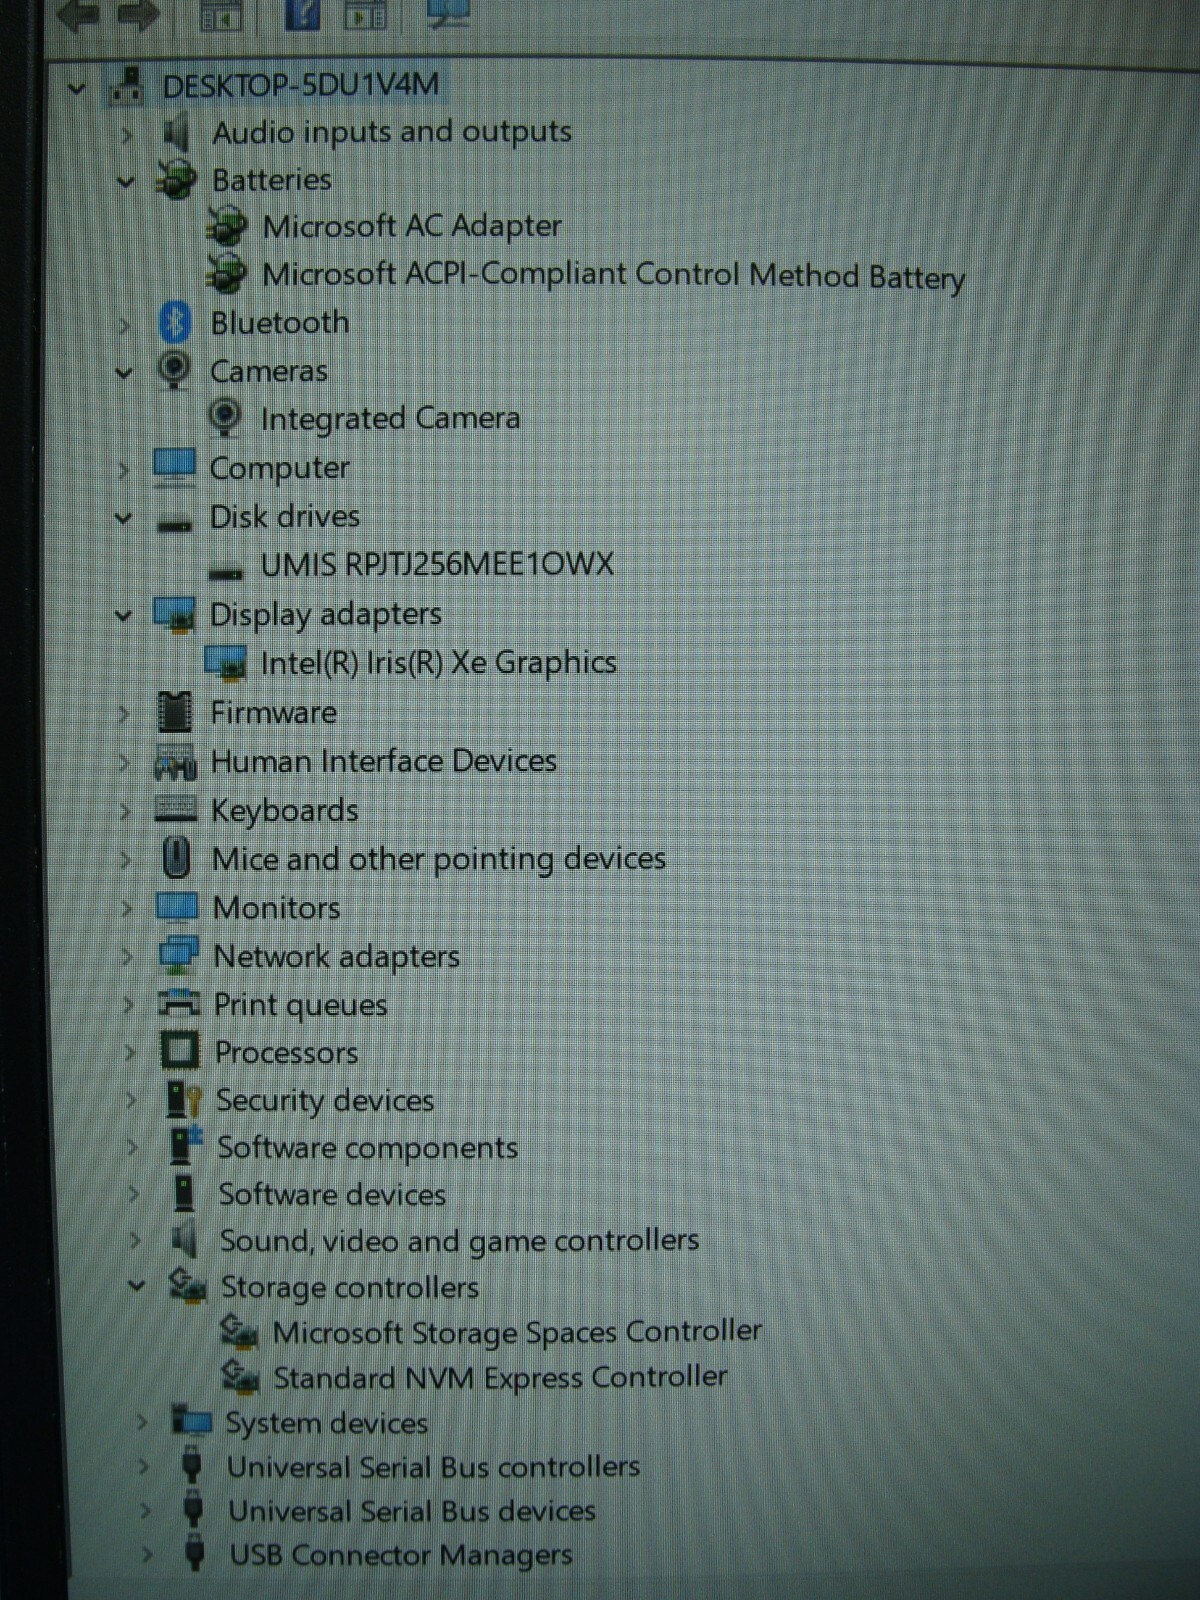Viewport: 1200px width, 1600px height.
Task: Expand the Firmware category
Action: pyautogui.click(x=123, y=714)
